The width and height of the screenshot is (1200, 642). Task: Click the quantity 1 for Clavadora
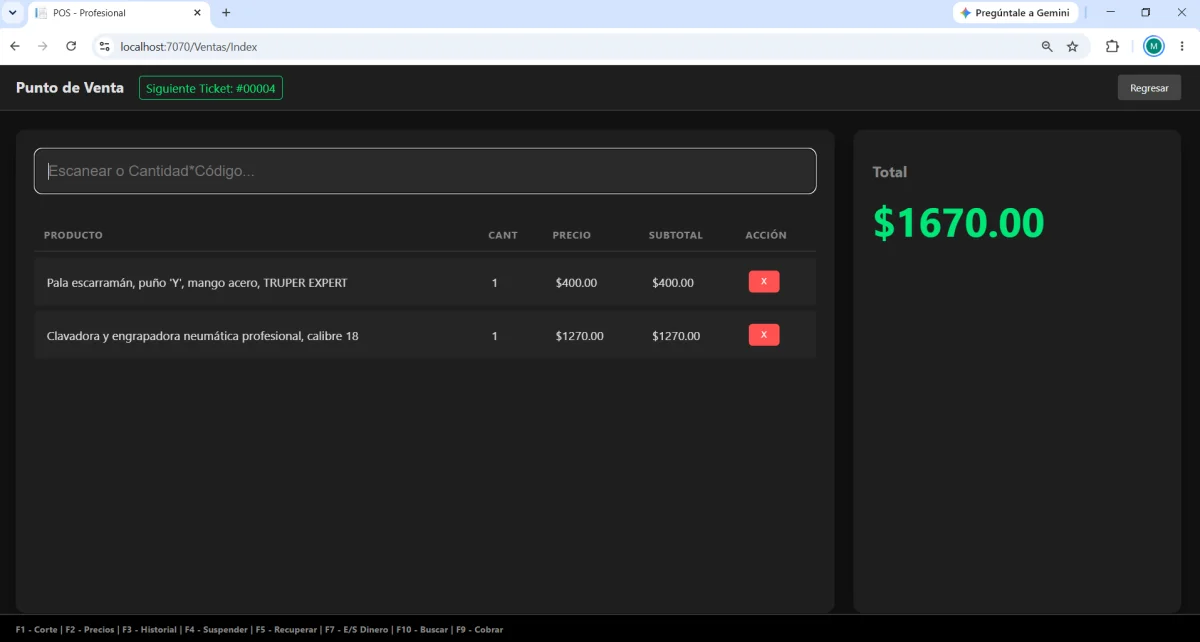(494, 336)
